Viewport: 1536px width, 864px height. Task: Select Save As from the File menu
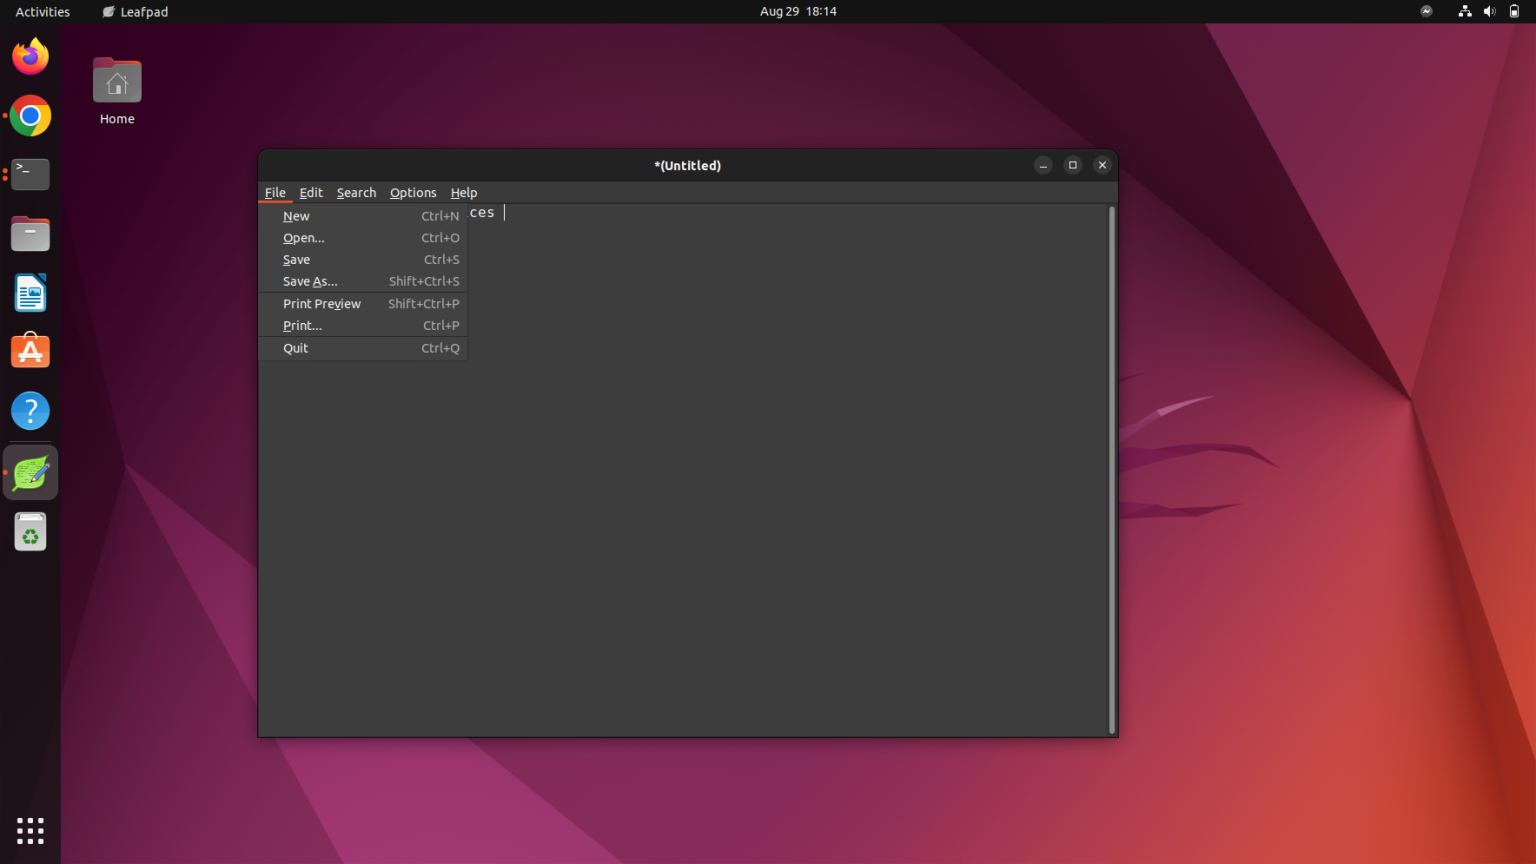coord(309,281)
